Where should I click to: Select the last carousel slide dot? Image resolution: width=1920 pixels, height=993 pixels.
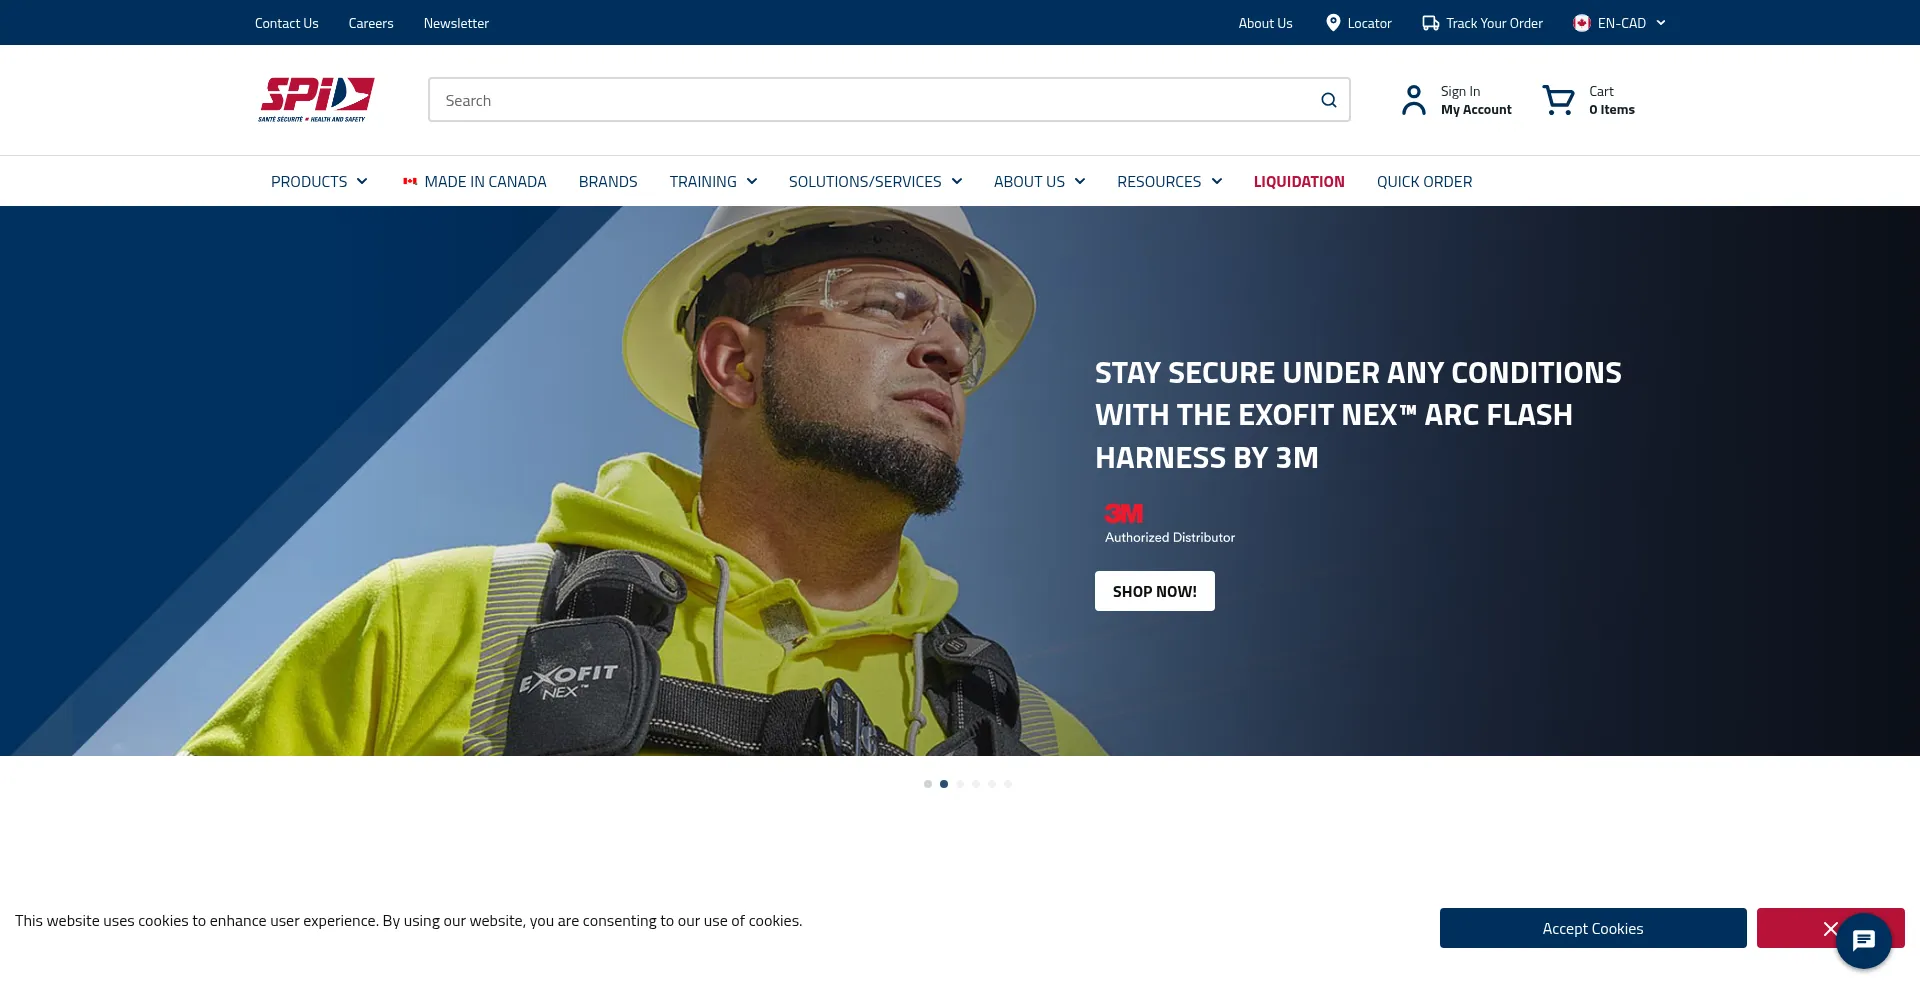coord(1008,784)
